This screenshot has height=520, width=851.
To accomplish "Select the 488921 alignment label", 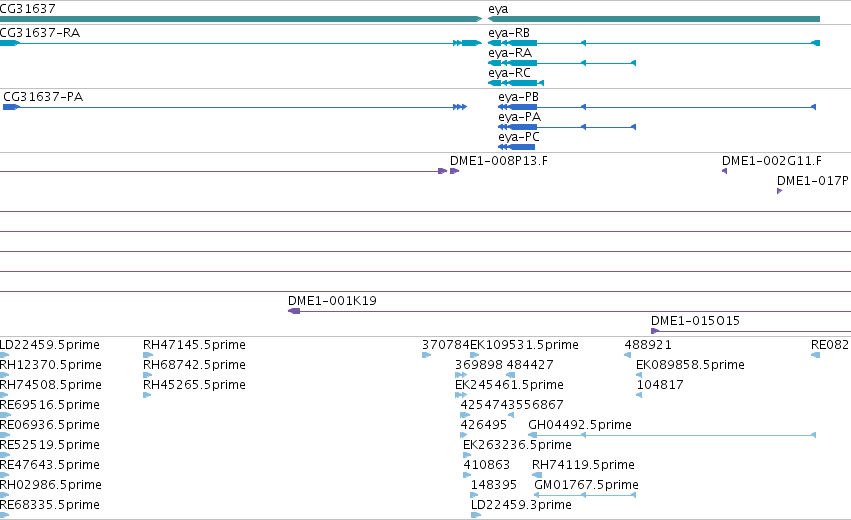I will point(648,345).
